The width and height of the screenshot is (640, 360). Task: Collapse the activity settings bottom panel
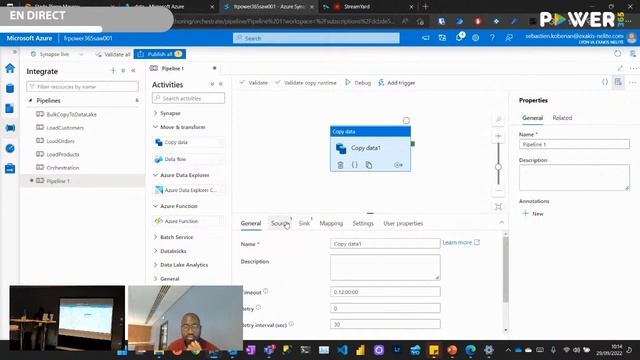click(x=501, y=222)
